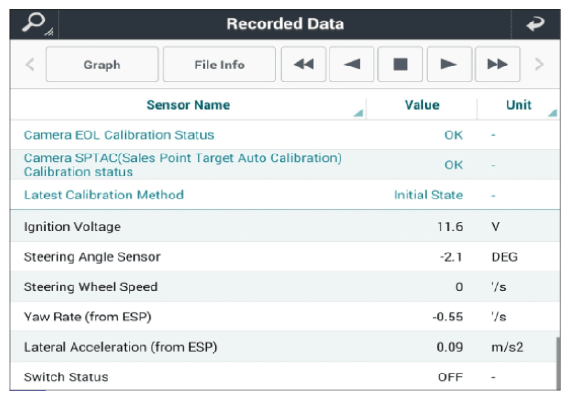570x400 pixels.
Task: Select the Ignition Voltage sensor row
Action: [x=285, y=226]
